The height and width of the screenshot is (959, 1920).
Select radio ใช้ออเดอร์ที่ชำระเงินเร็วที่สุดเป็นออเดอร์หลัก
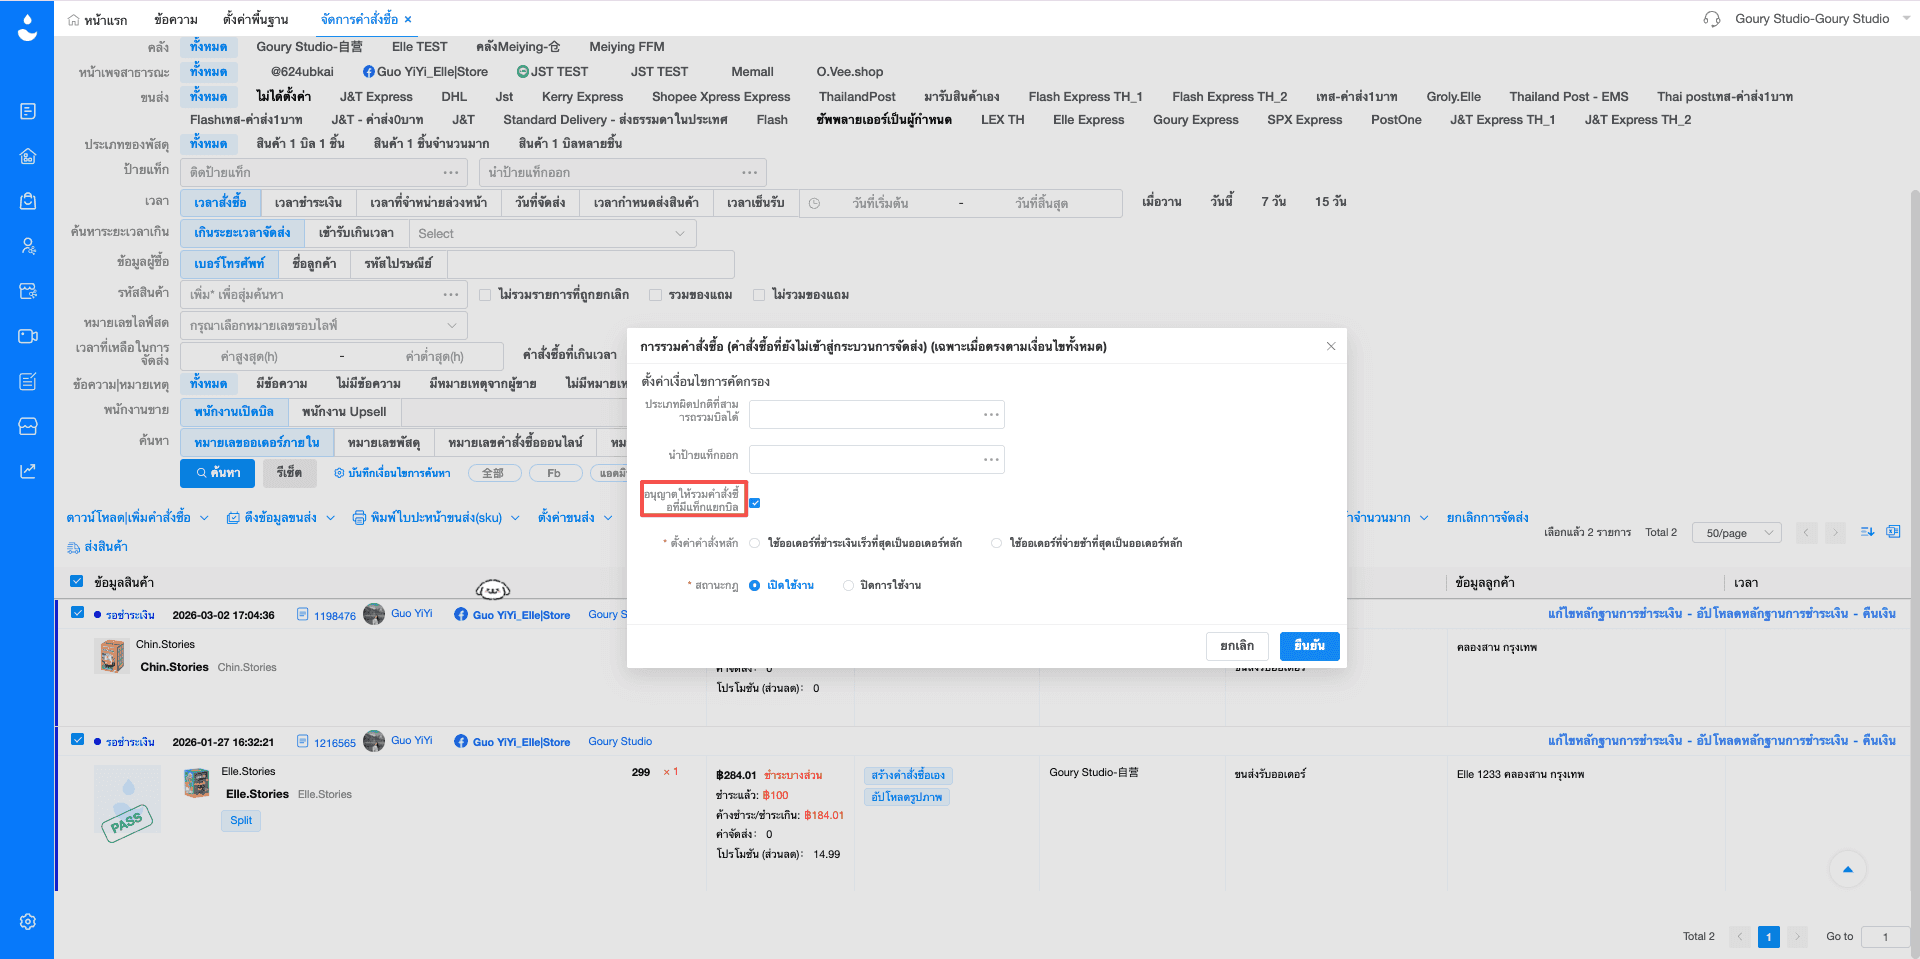pyautogui.click(x=755, y=543)
